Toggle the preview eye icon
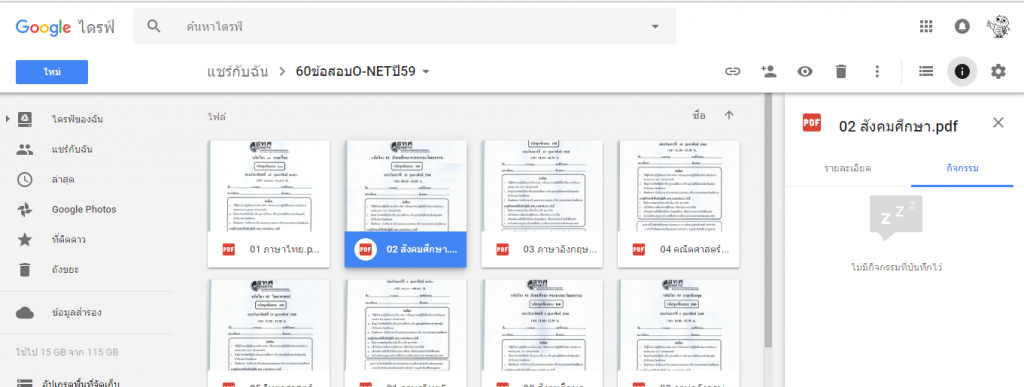 click(805, 72)
